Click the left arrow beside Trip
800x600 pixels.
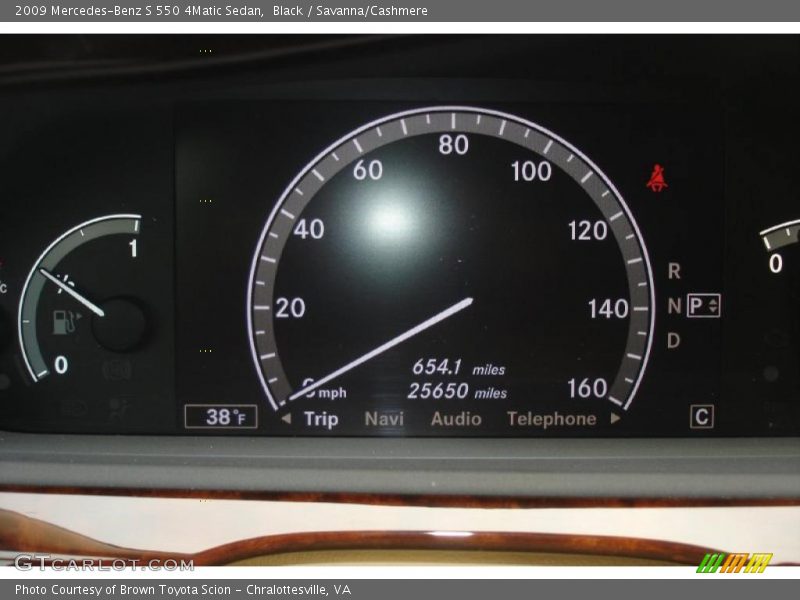tap(286, 418)
